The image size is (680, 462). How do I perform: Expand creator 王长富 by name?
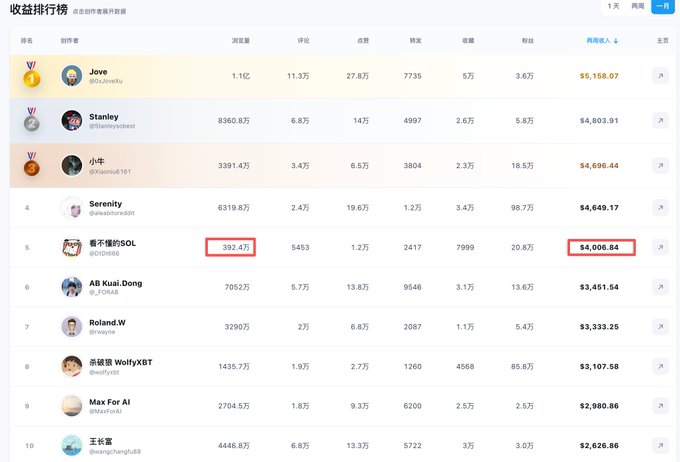(101, 442)
